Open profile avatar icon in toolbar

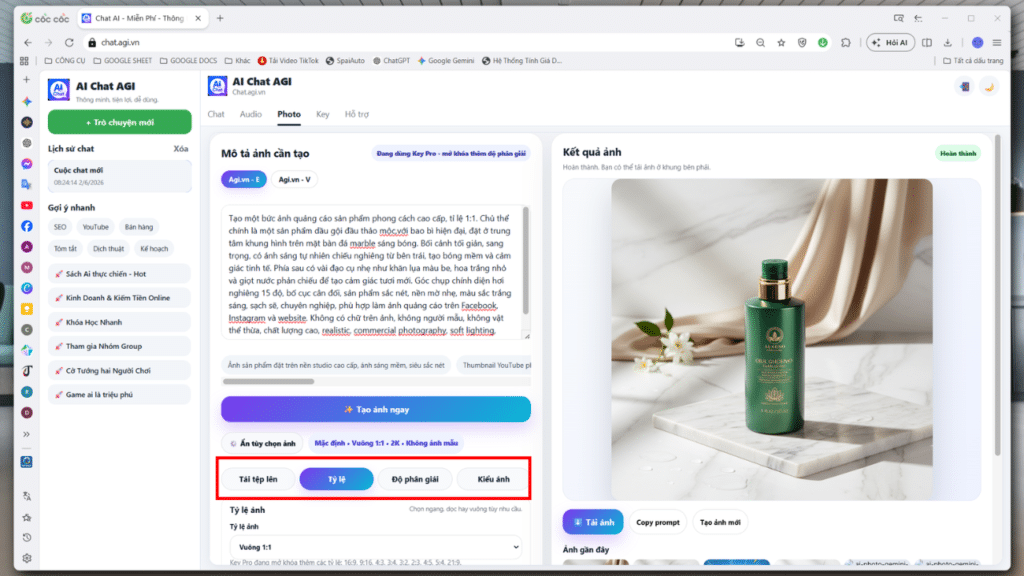click(978, 42)
